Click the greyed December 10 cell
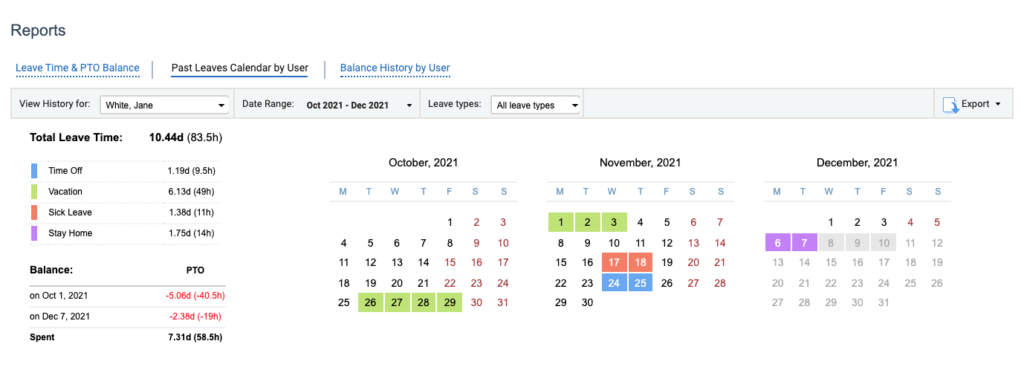This screenshot has height=370, width=1024. pos(884,243)
